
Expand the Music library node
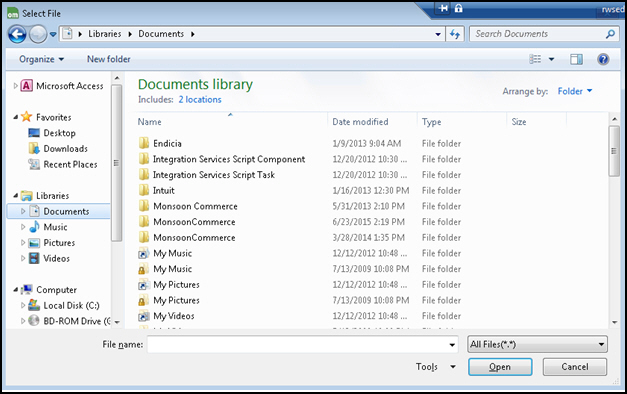23,227
